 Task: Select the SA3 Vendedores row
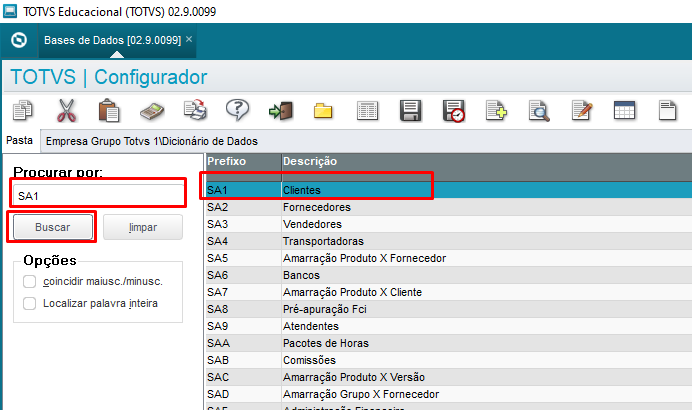pyautogui.click(x=449, y=224)
